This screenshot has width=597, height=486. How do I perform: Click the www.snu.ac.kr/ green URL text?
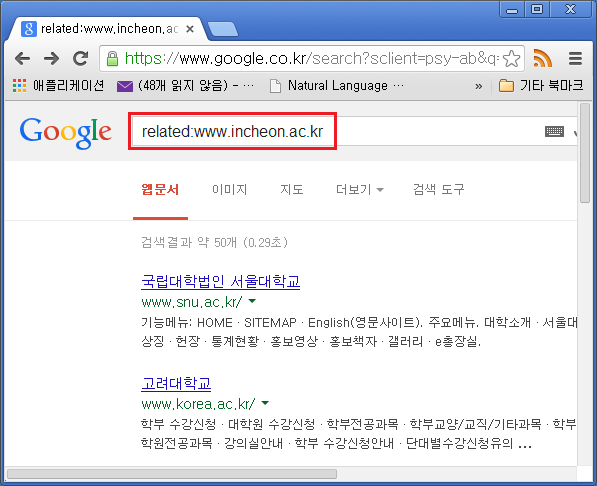[192, 302]
